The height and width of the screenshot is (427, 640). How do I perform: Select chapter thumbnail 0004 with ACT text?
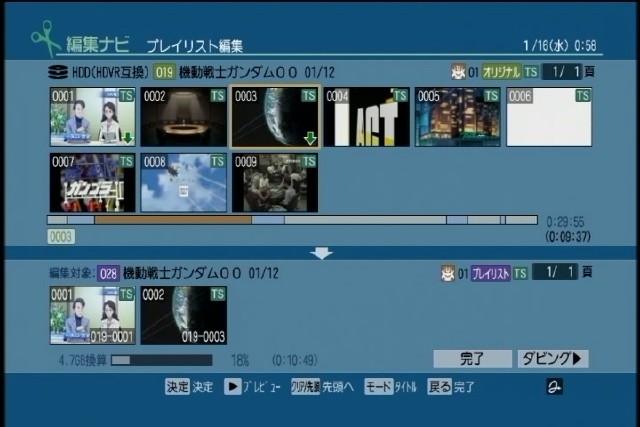(367, 117)
